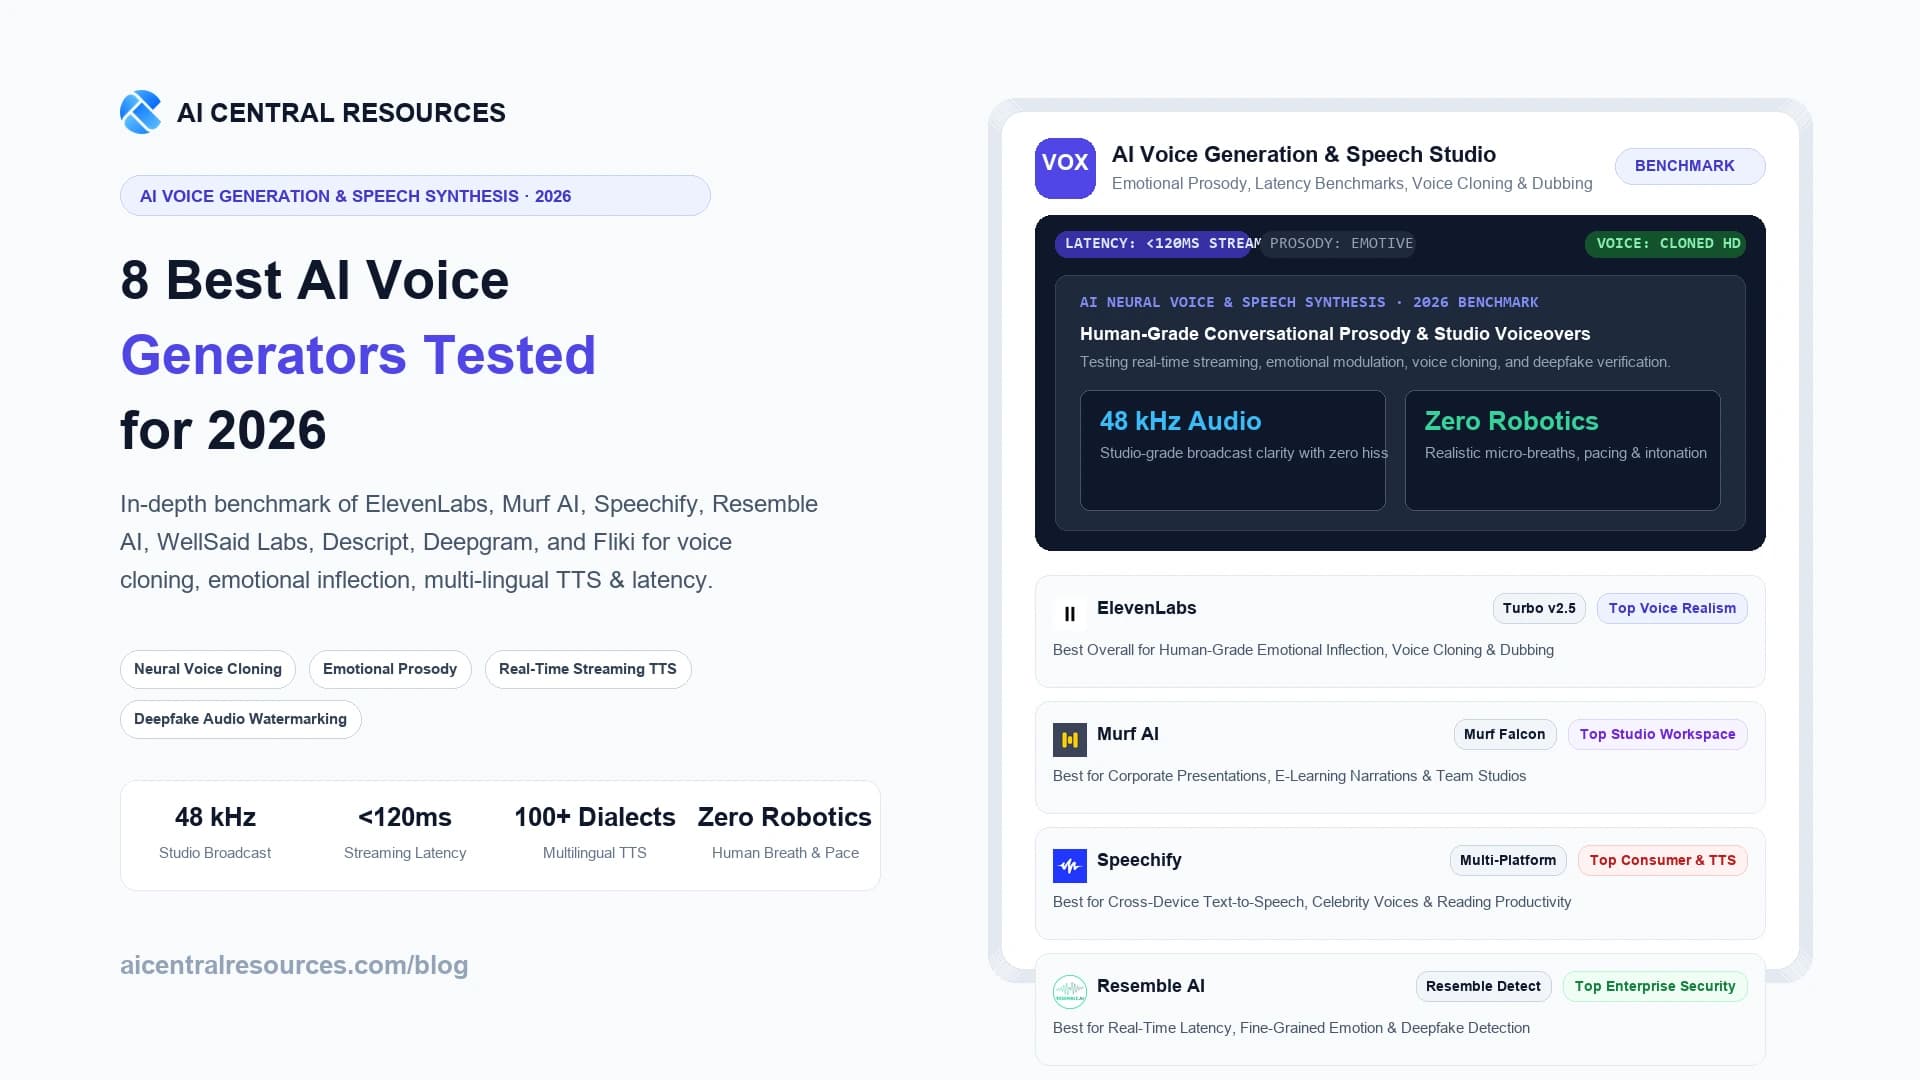Click the Turbo v2.5 badge
This screenshot has height=1080, width=1920.
pyautogui.click(x=1539, y=608)
